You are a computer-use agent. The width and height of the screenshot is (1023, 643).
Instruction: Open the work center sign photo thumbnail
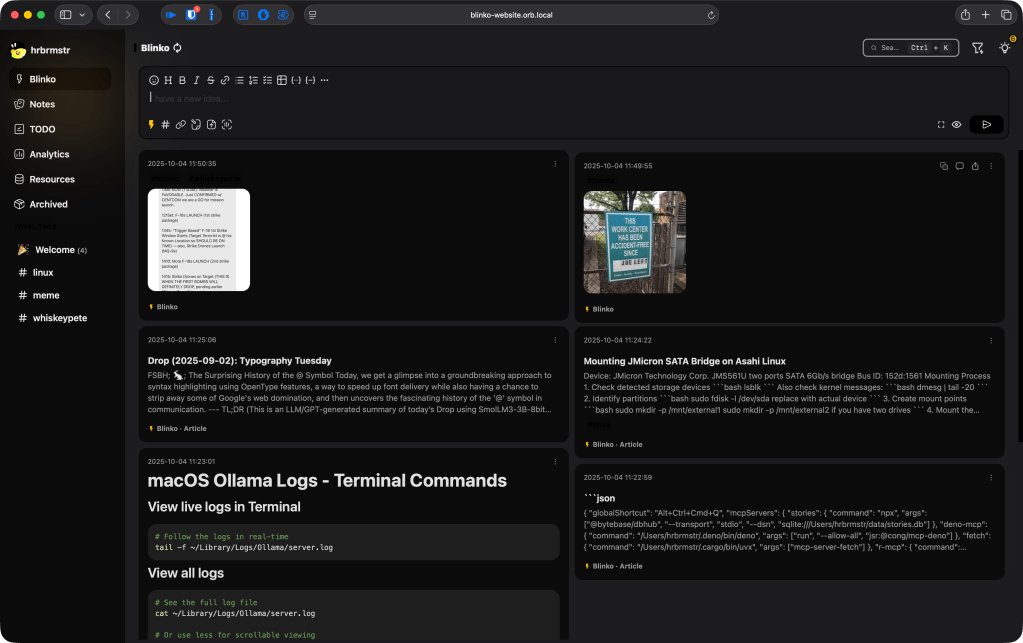coord(634,242)
